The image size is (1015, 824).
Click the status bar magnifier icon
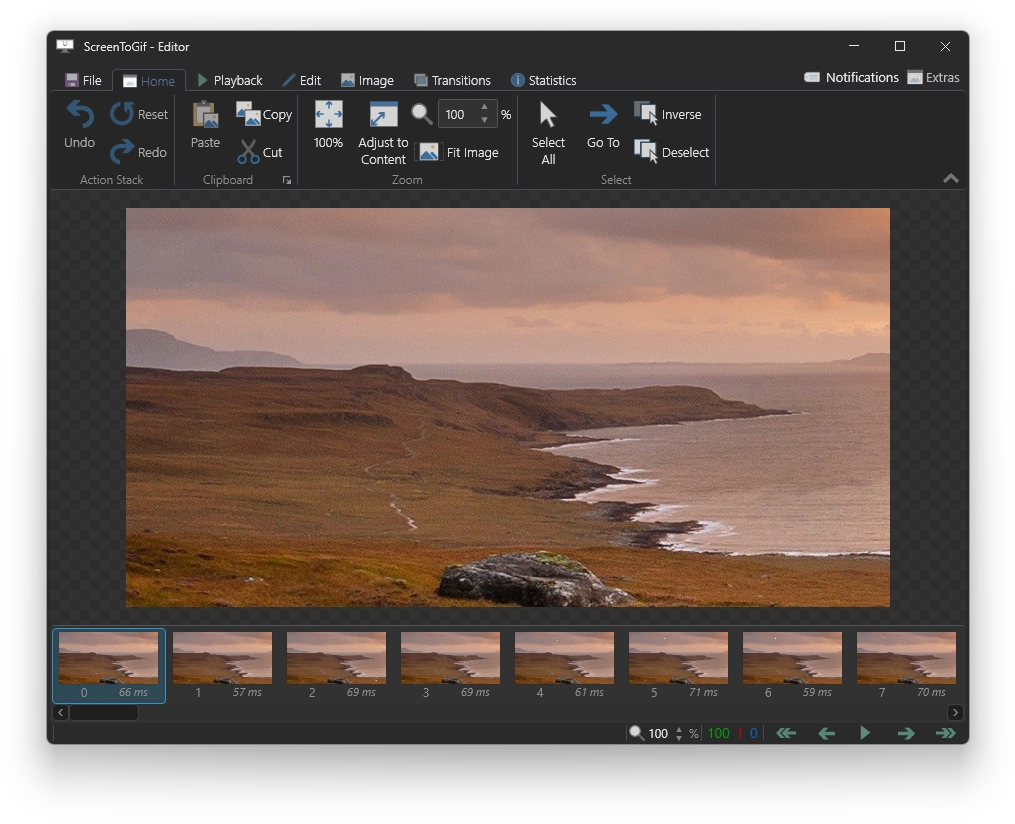tap(636, 733)
